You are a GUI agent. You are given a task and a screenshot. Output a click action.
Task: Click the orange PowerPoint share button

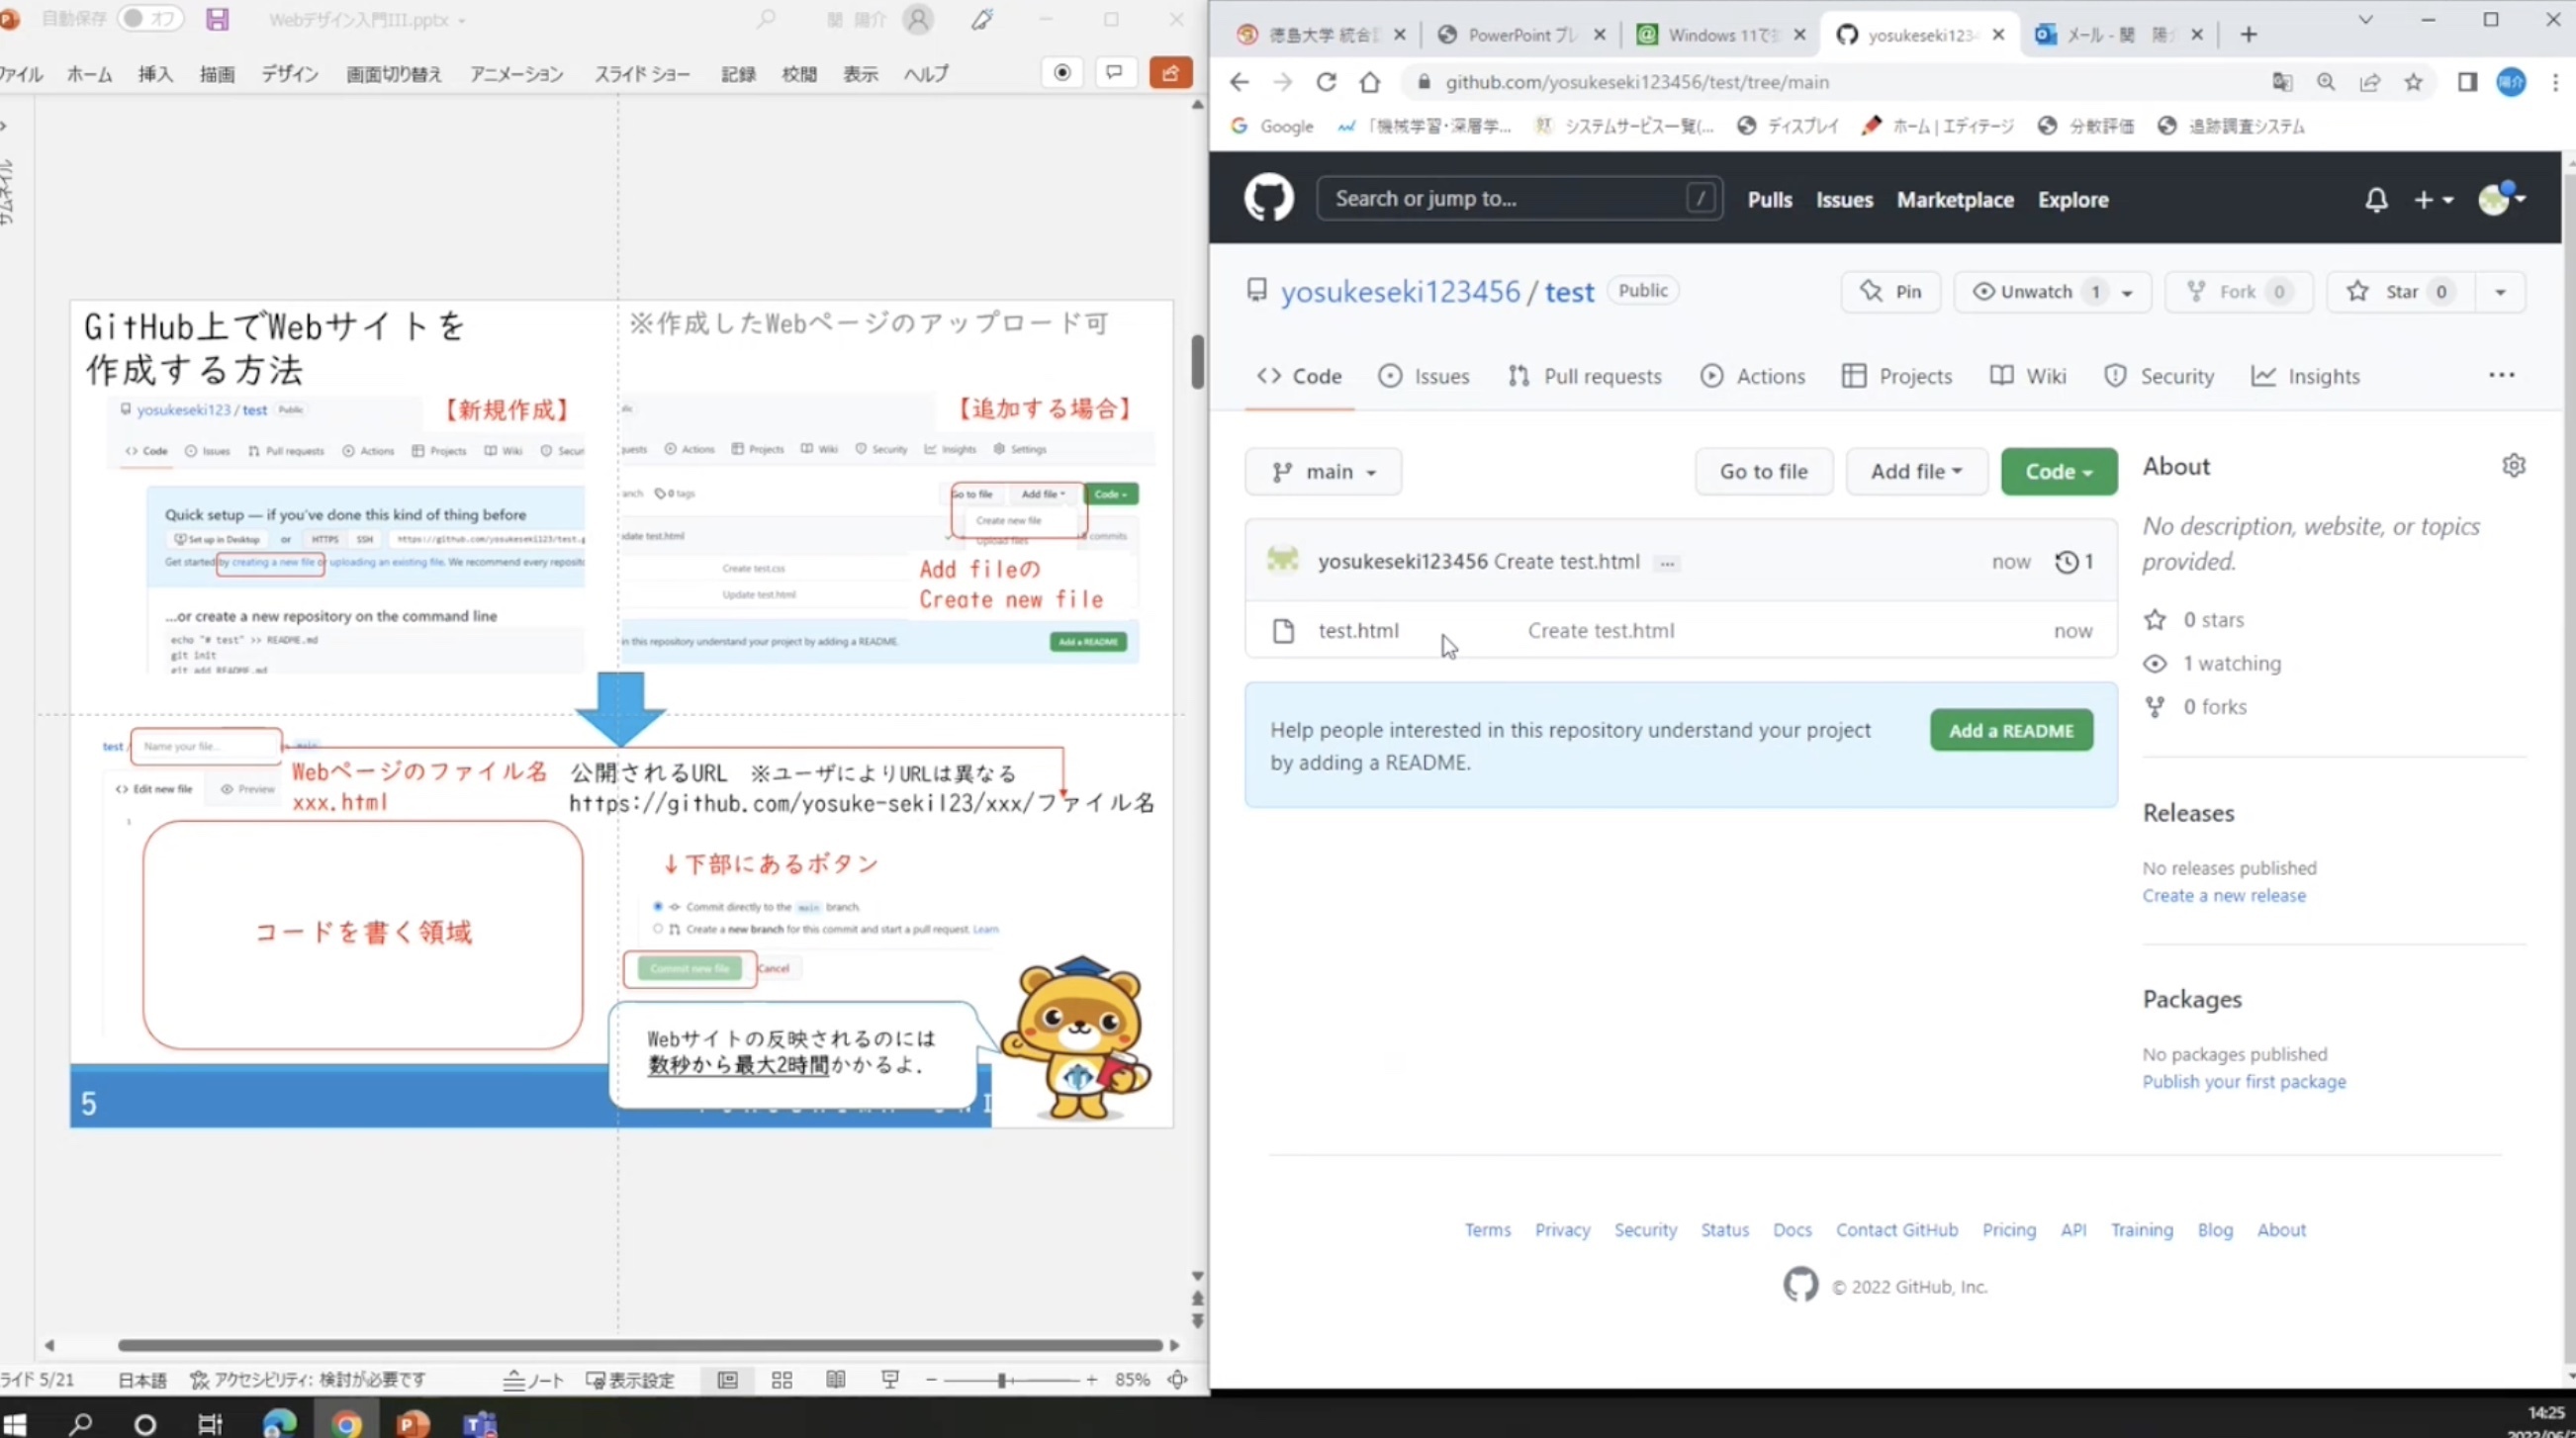[1170, 73]
